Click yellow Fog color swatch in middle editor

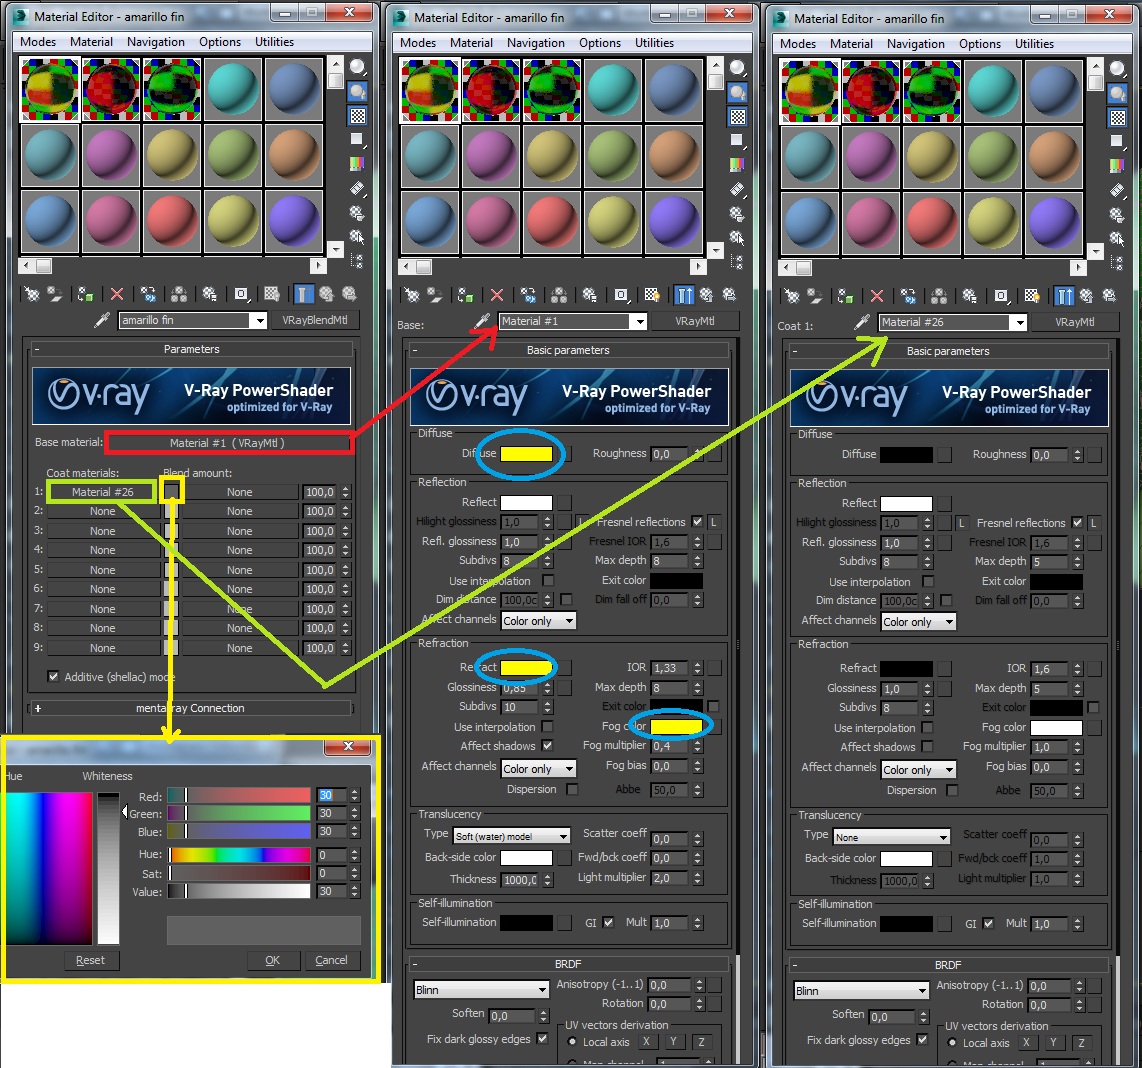[x=677, y=726]
